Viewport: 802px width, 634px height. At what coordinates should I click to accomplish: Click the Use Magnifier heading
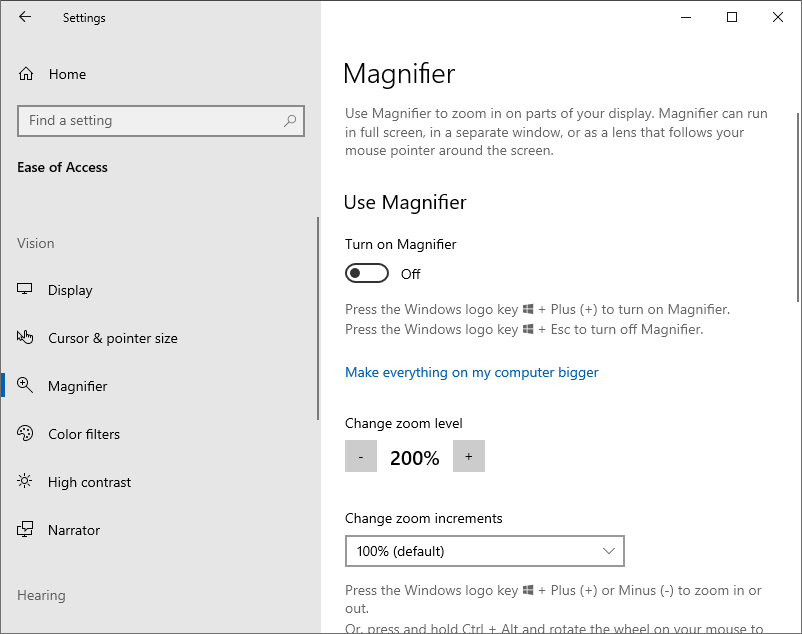[x=405, y=202]
